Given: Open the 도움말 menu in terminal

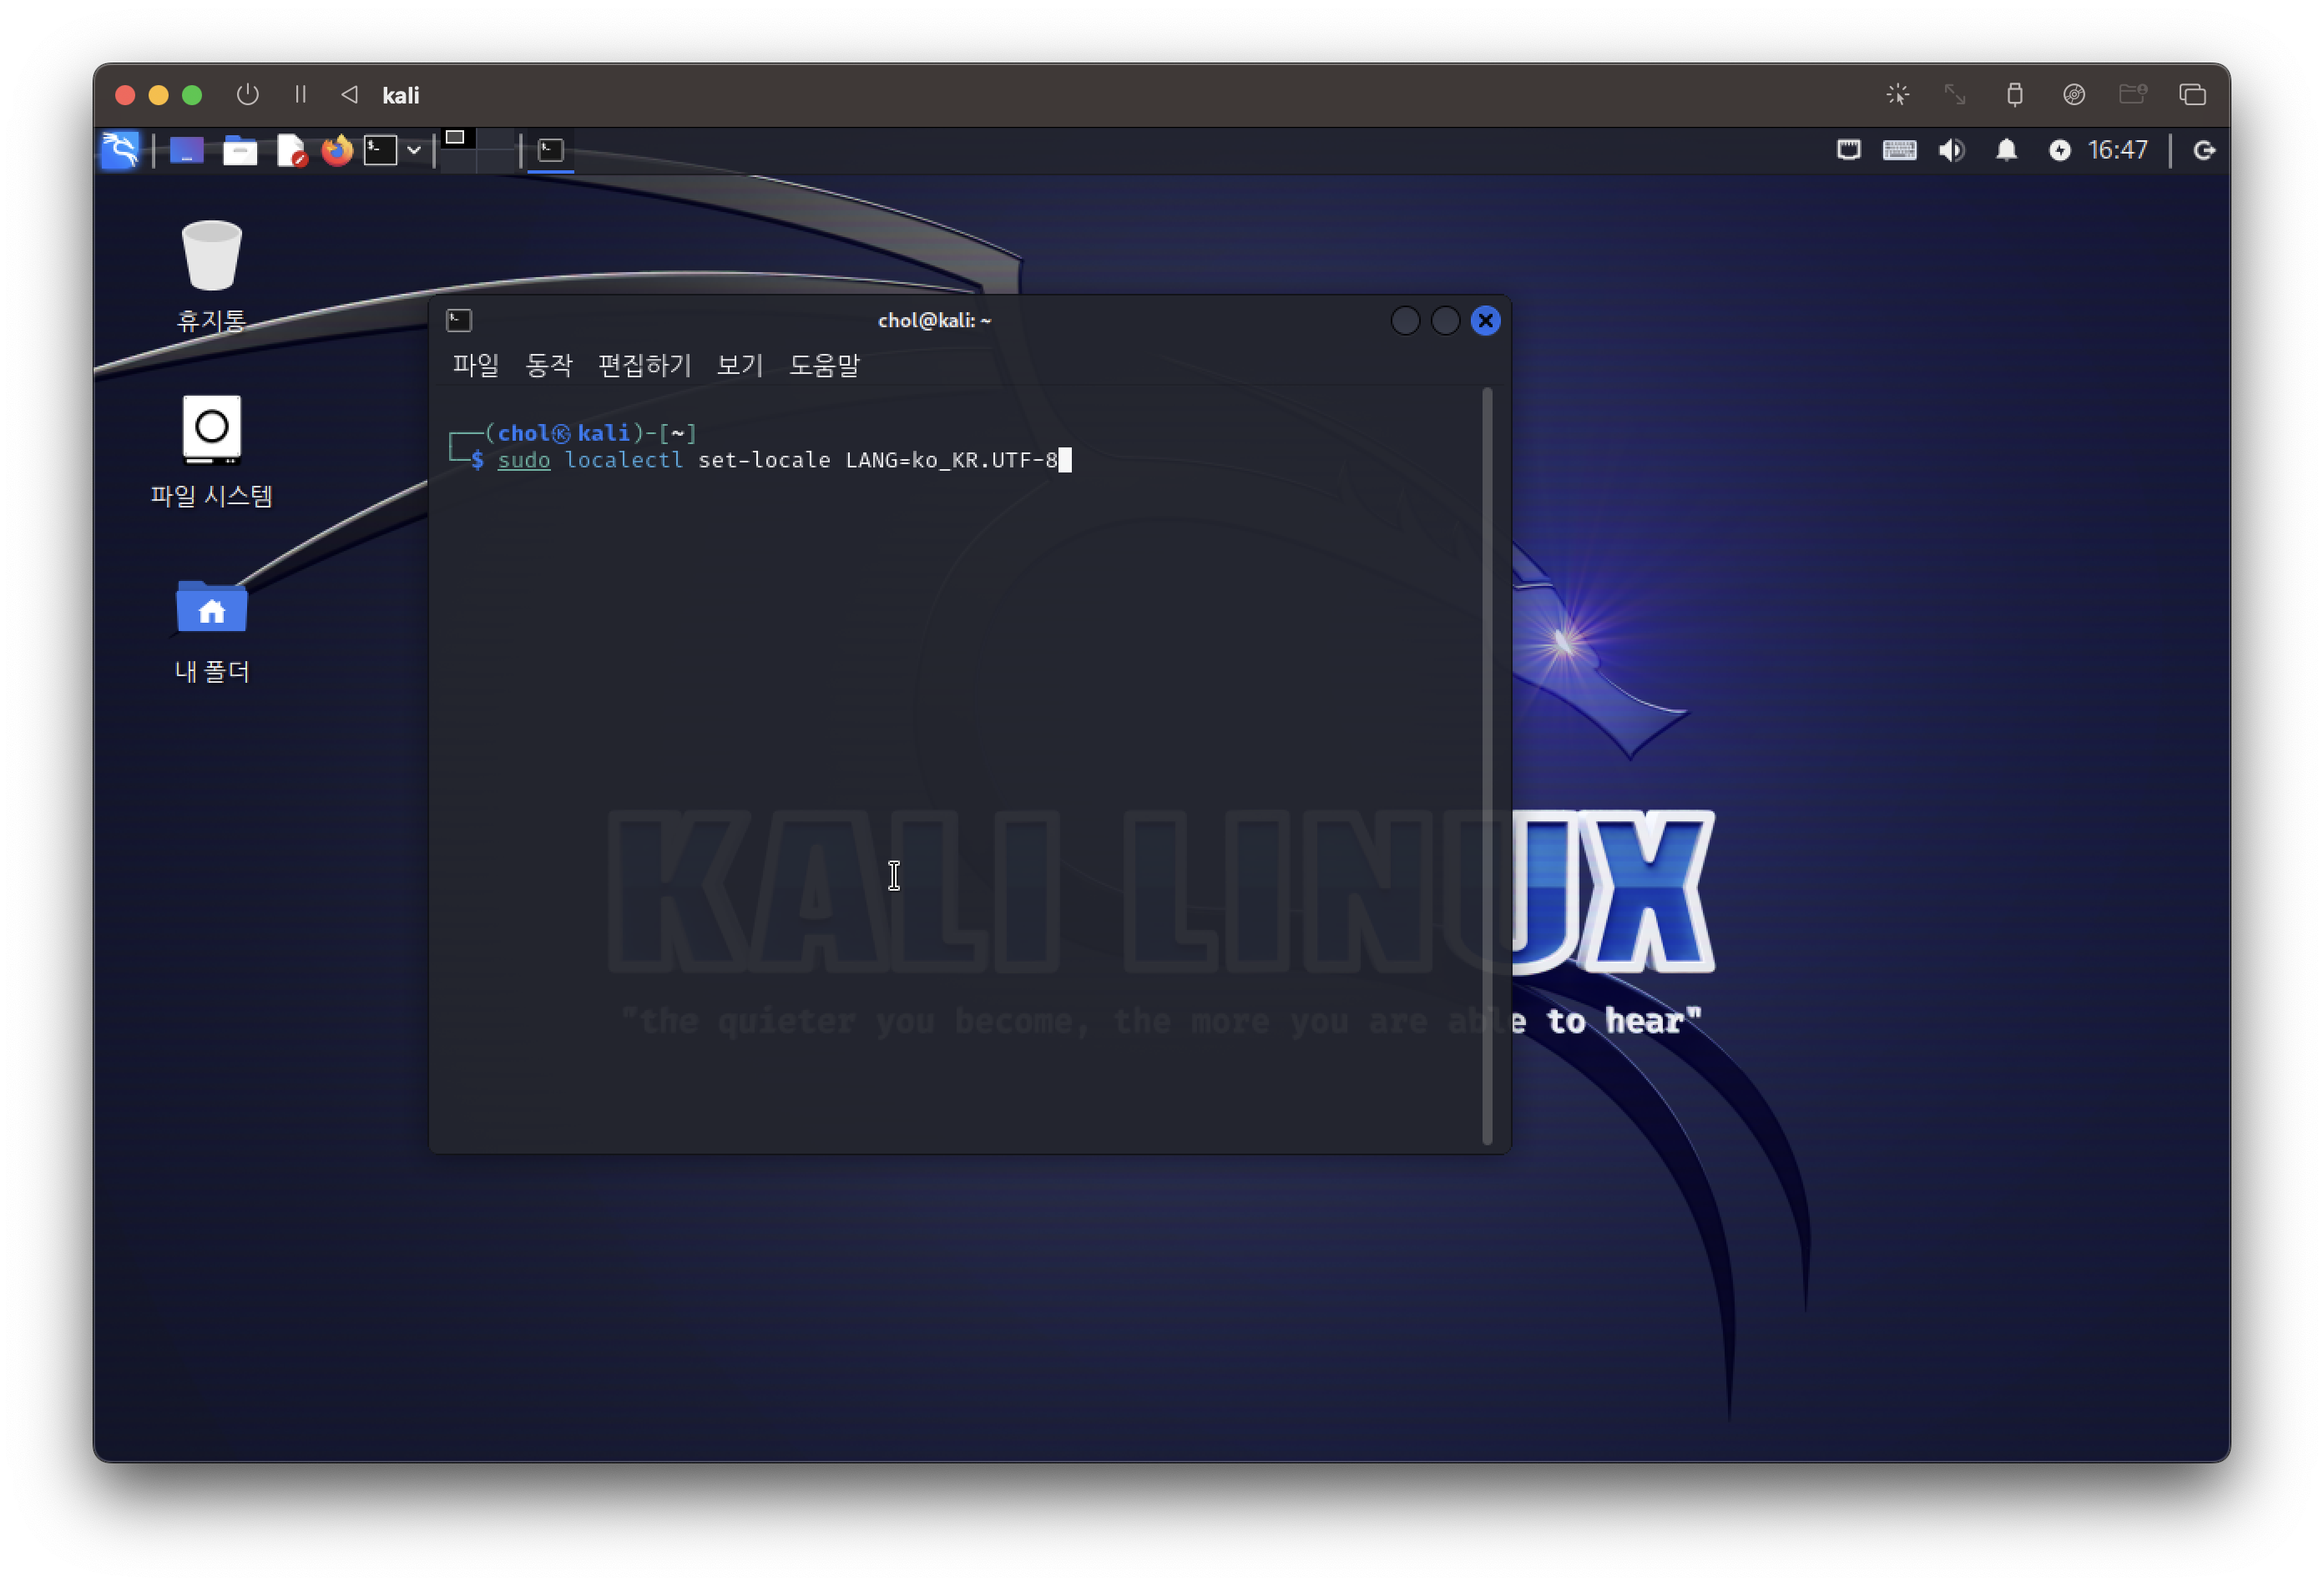Looking at the screenshot, I should click(x=824, y=365).
